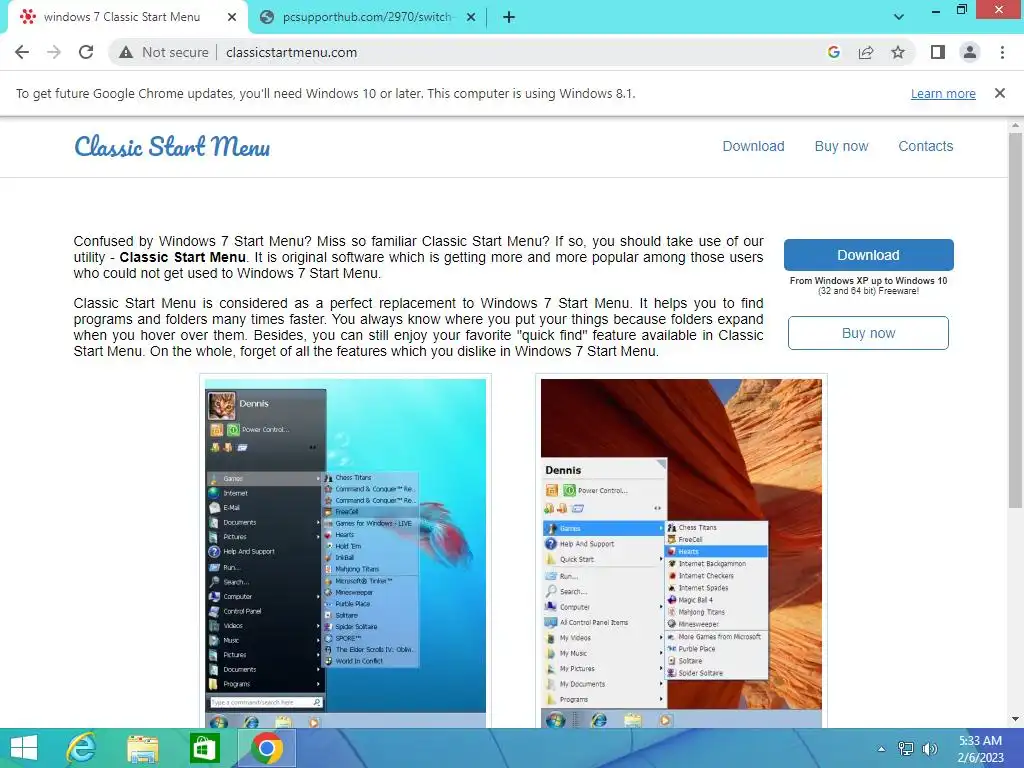Open the Chrome profile menu
Image resolution: width=1024 pixels, height=768 pixels.
tap(970, 52)
